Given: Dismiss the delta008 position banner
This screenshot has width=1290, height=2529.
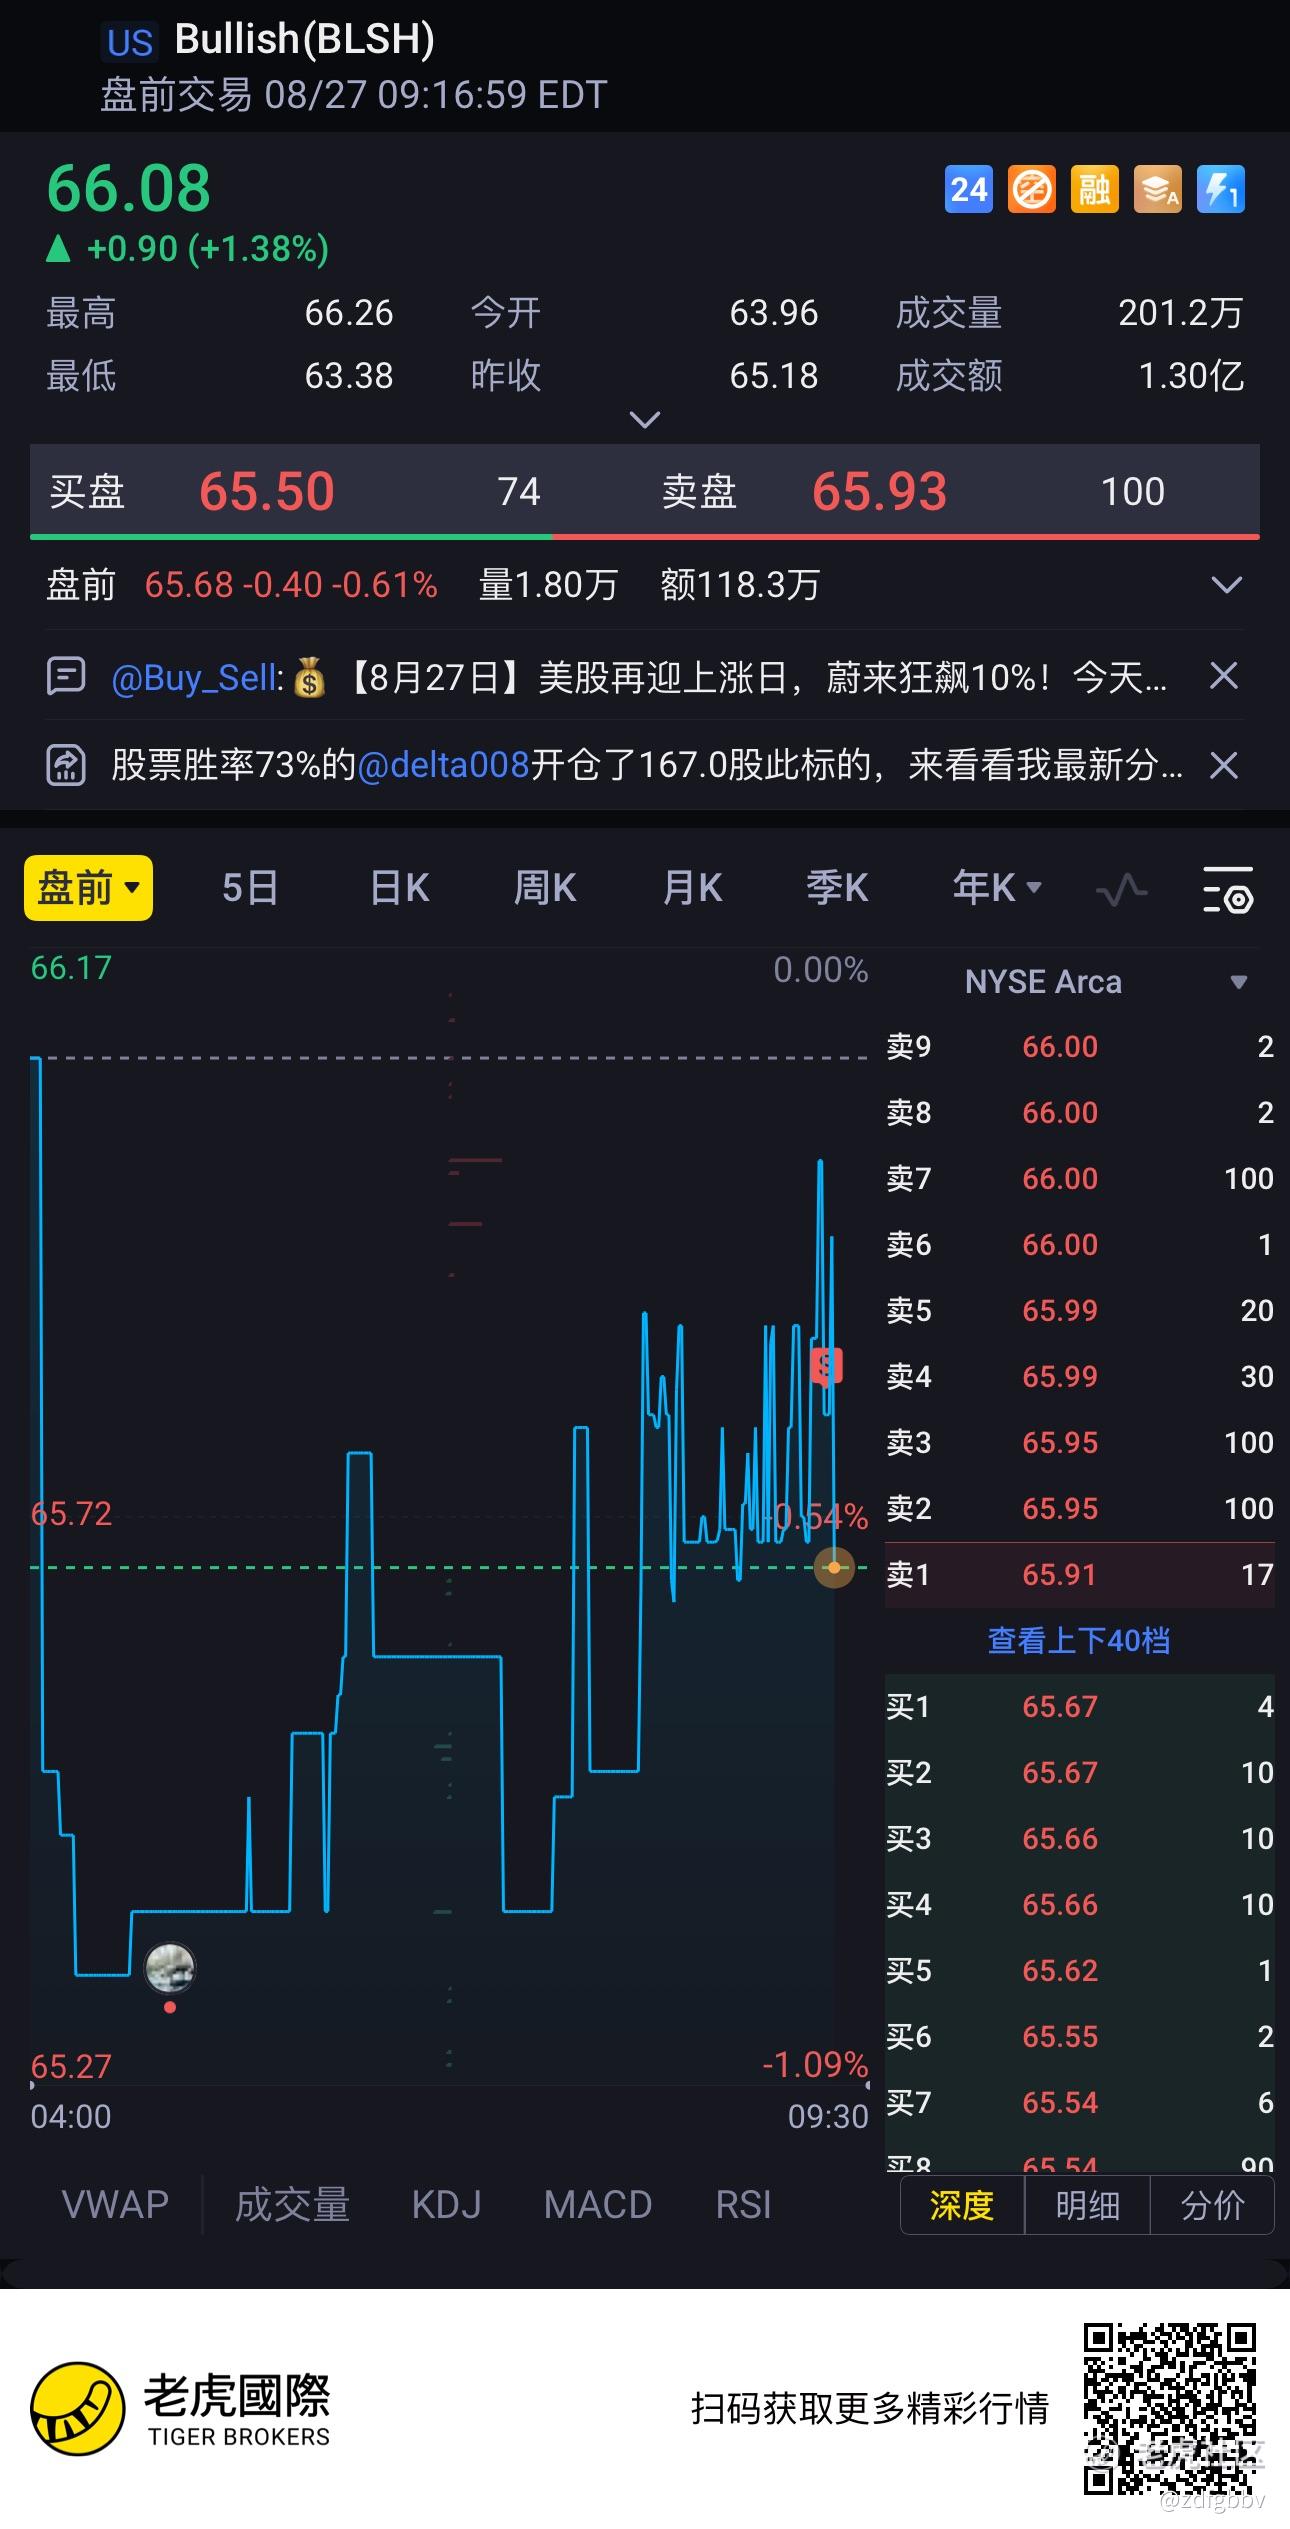Looking at the screenshot, I should point(1224,765).
